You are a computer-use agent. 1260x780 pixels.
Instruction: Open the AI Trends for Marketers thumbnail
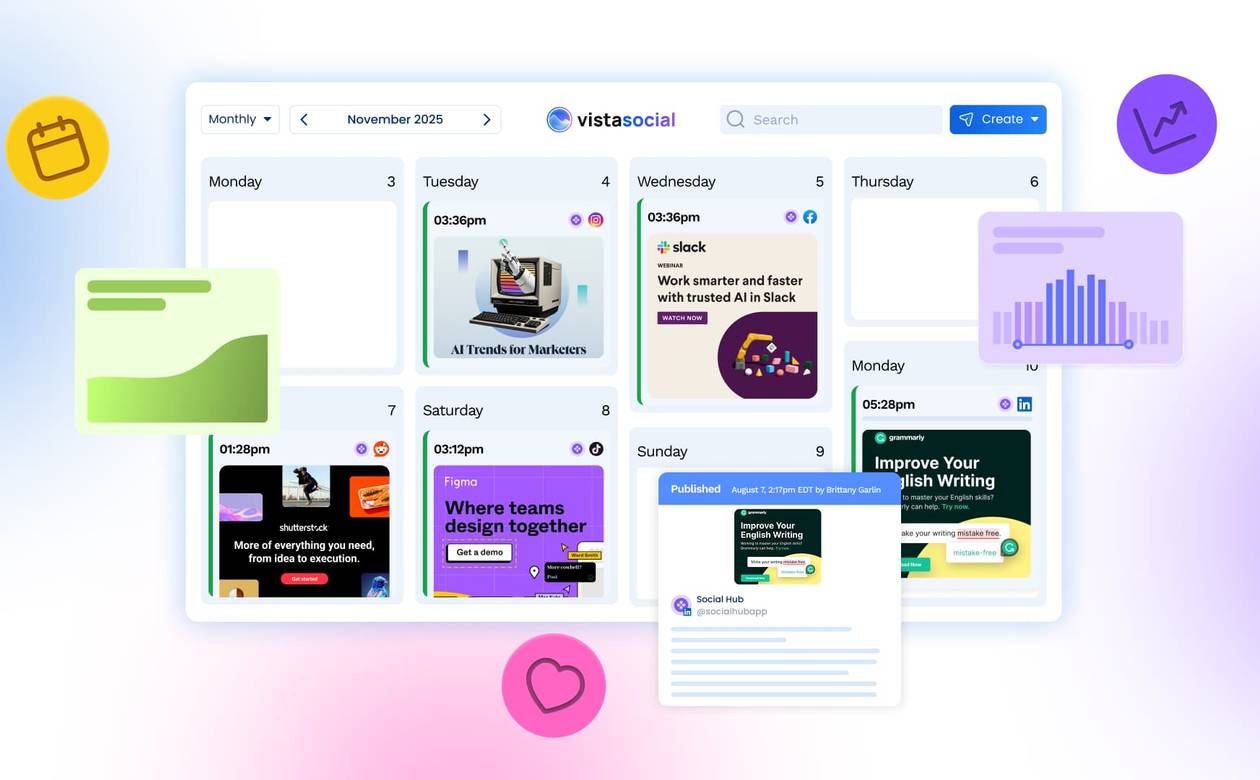518,297
